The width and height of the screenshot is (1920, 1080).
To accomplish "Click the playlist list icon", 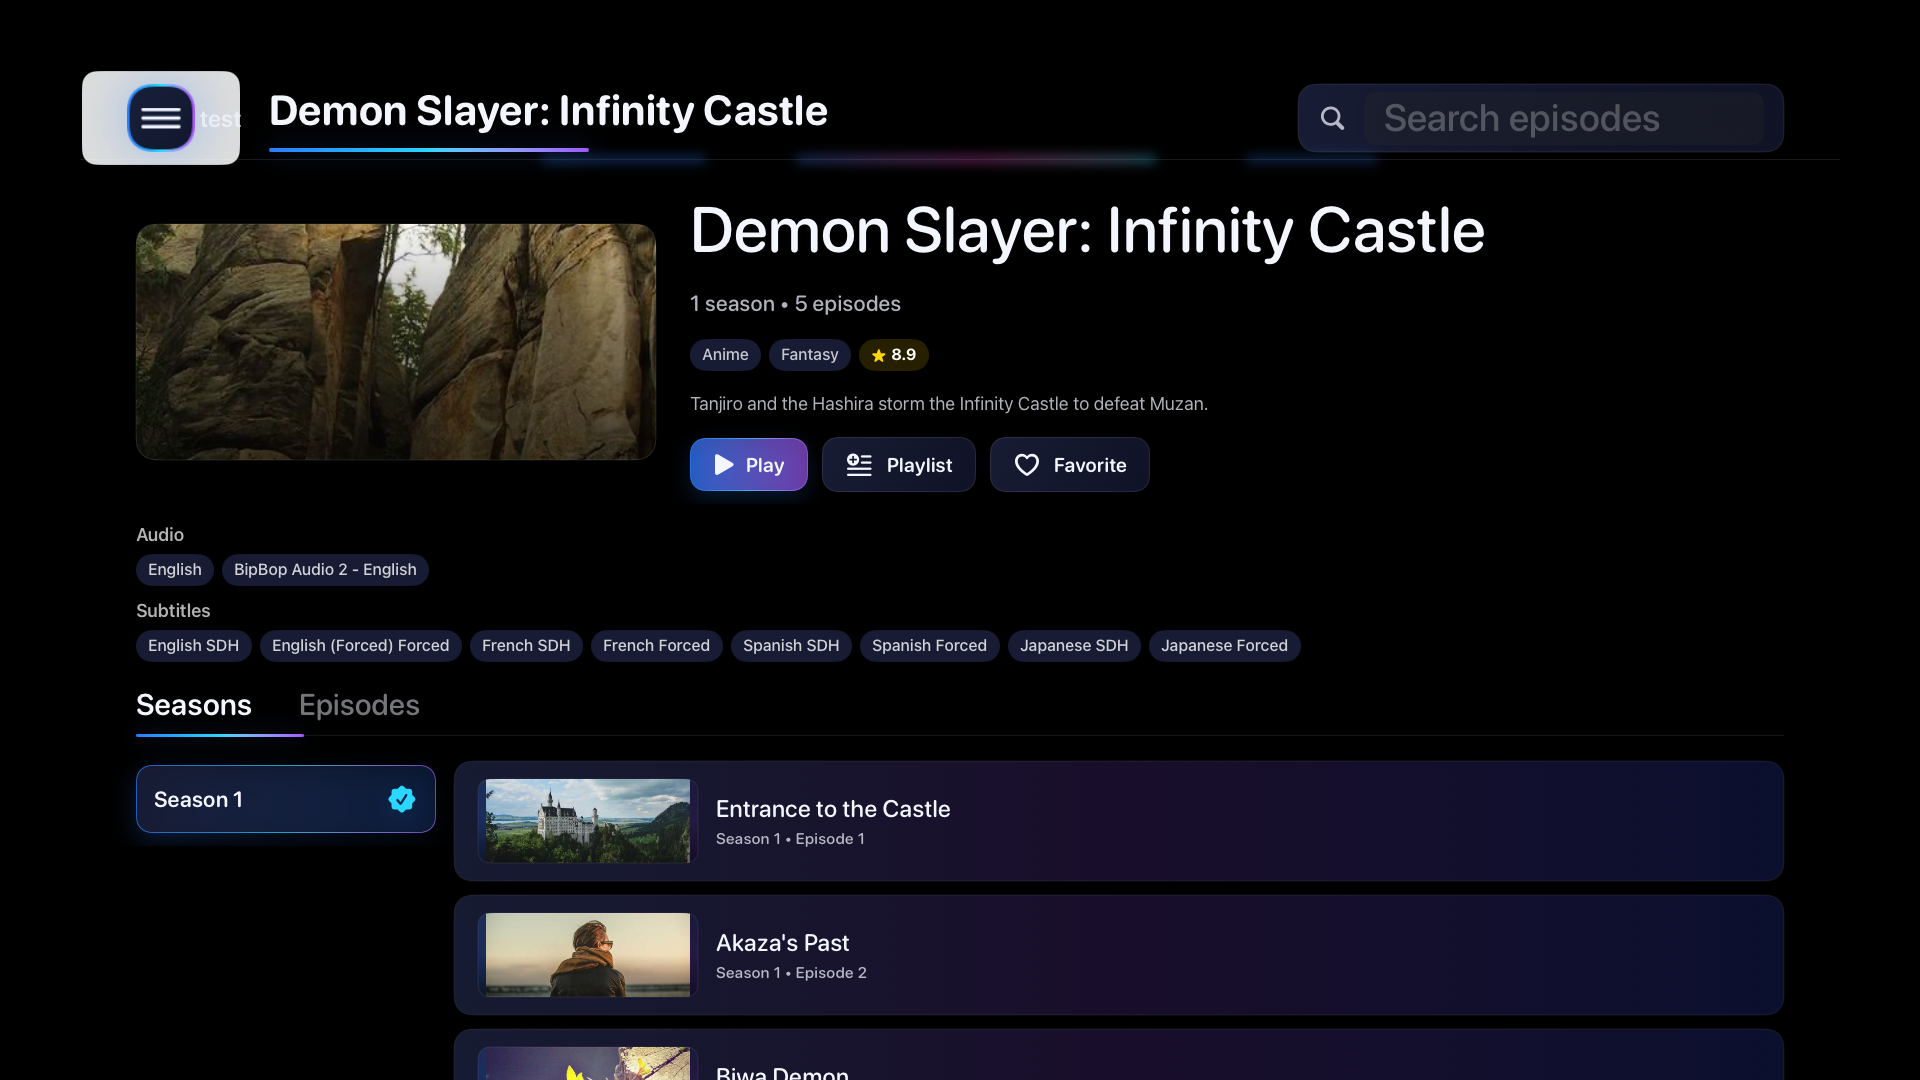I will coord(859,465).
